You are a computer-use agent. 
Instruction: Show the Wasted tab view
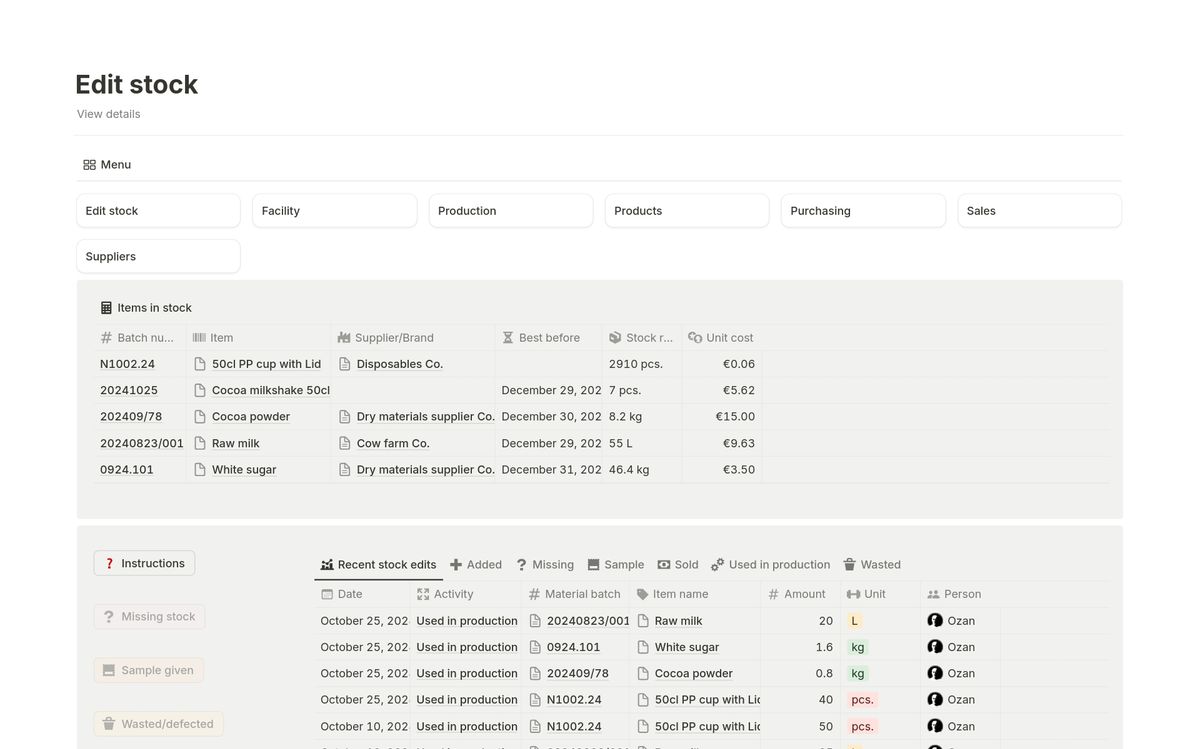coord(871,565)
